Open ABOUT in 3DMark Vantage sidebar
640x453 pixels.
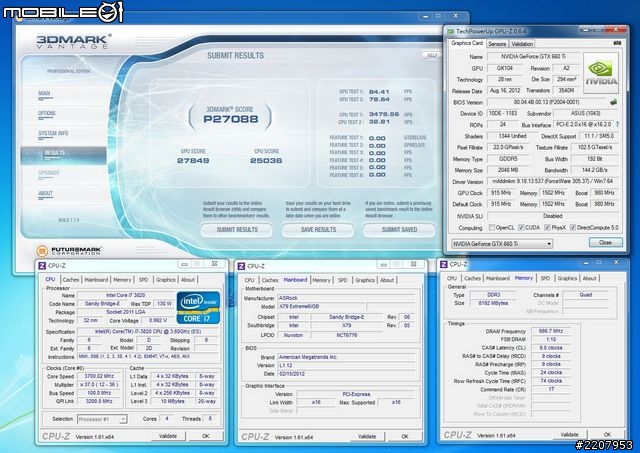click(x=45, y=193)
